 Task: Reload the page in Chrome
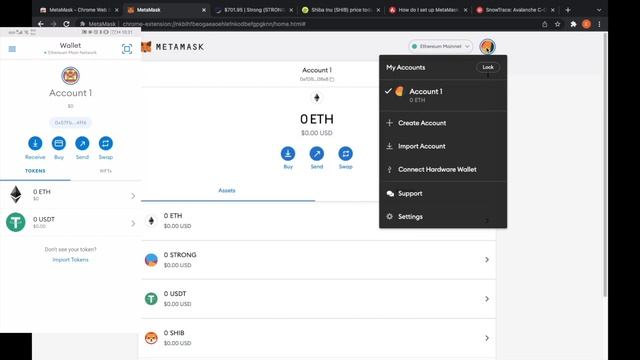pos(66,24)
